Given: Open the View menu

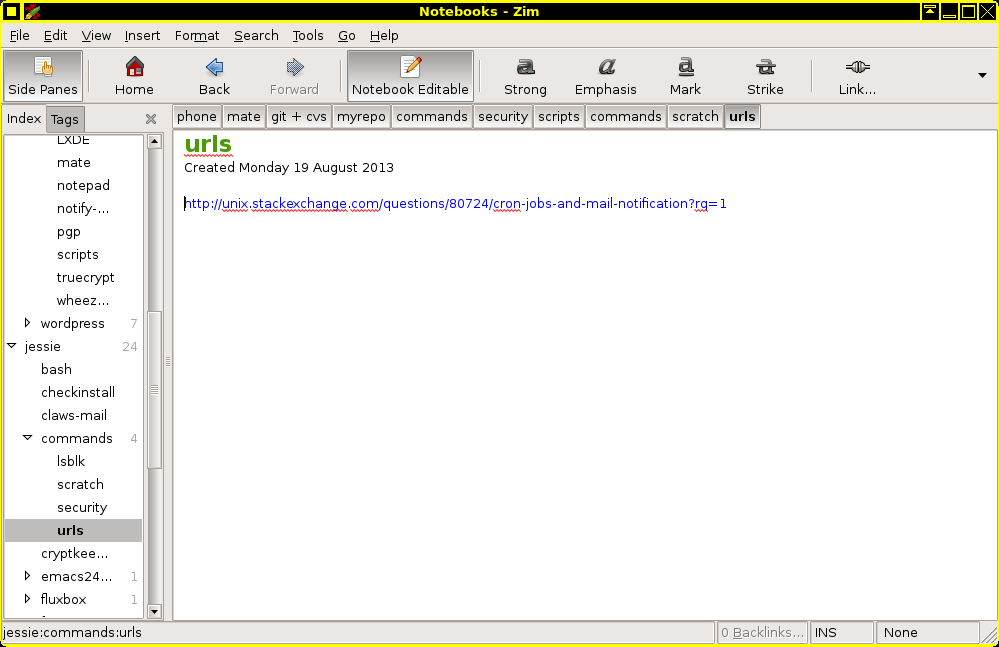Looking at the screenshot, I should [x=96, y=36].
